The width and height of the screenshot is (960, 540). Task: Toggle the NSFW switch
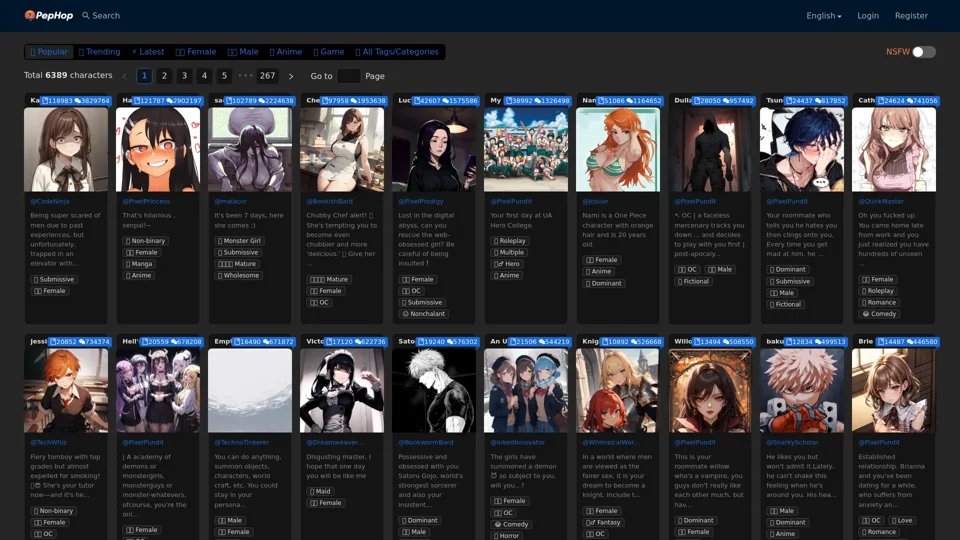pyautogui.click(x=924, y=52)
